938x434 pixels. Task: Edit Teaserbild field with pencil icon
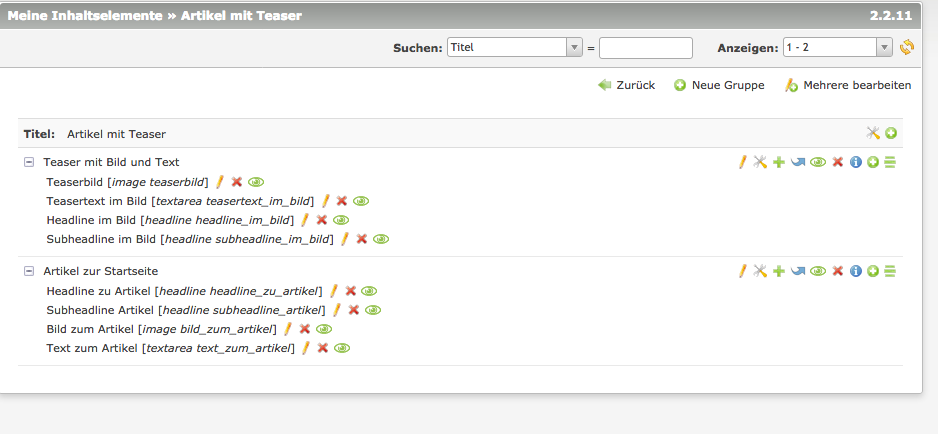220,182
